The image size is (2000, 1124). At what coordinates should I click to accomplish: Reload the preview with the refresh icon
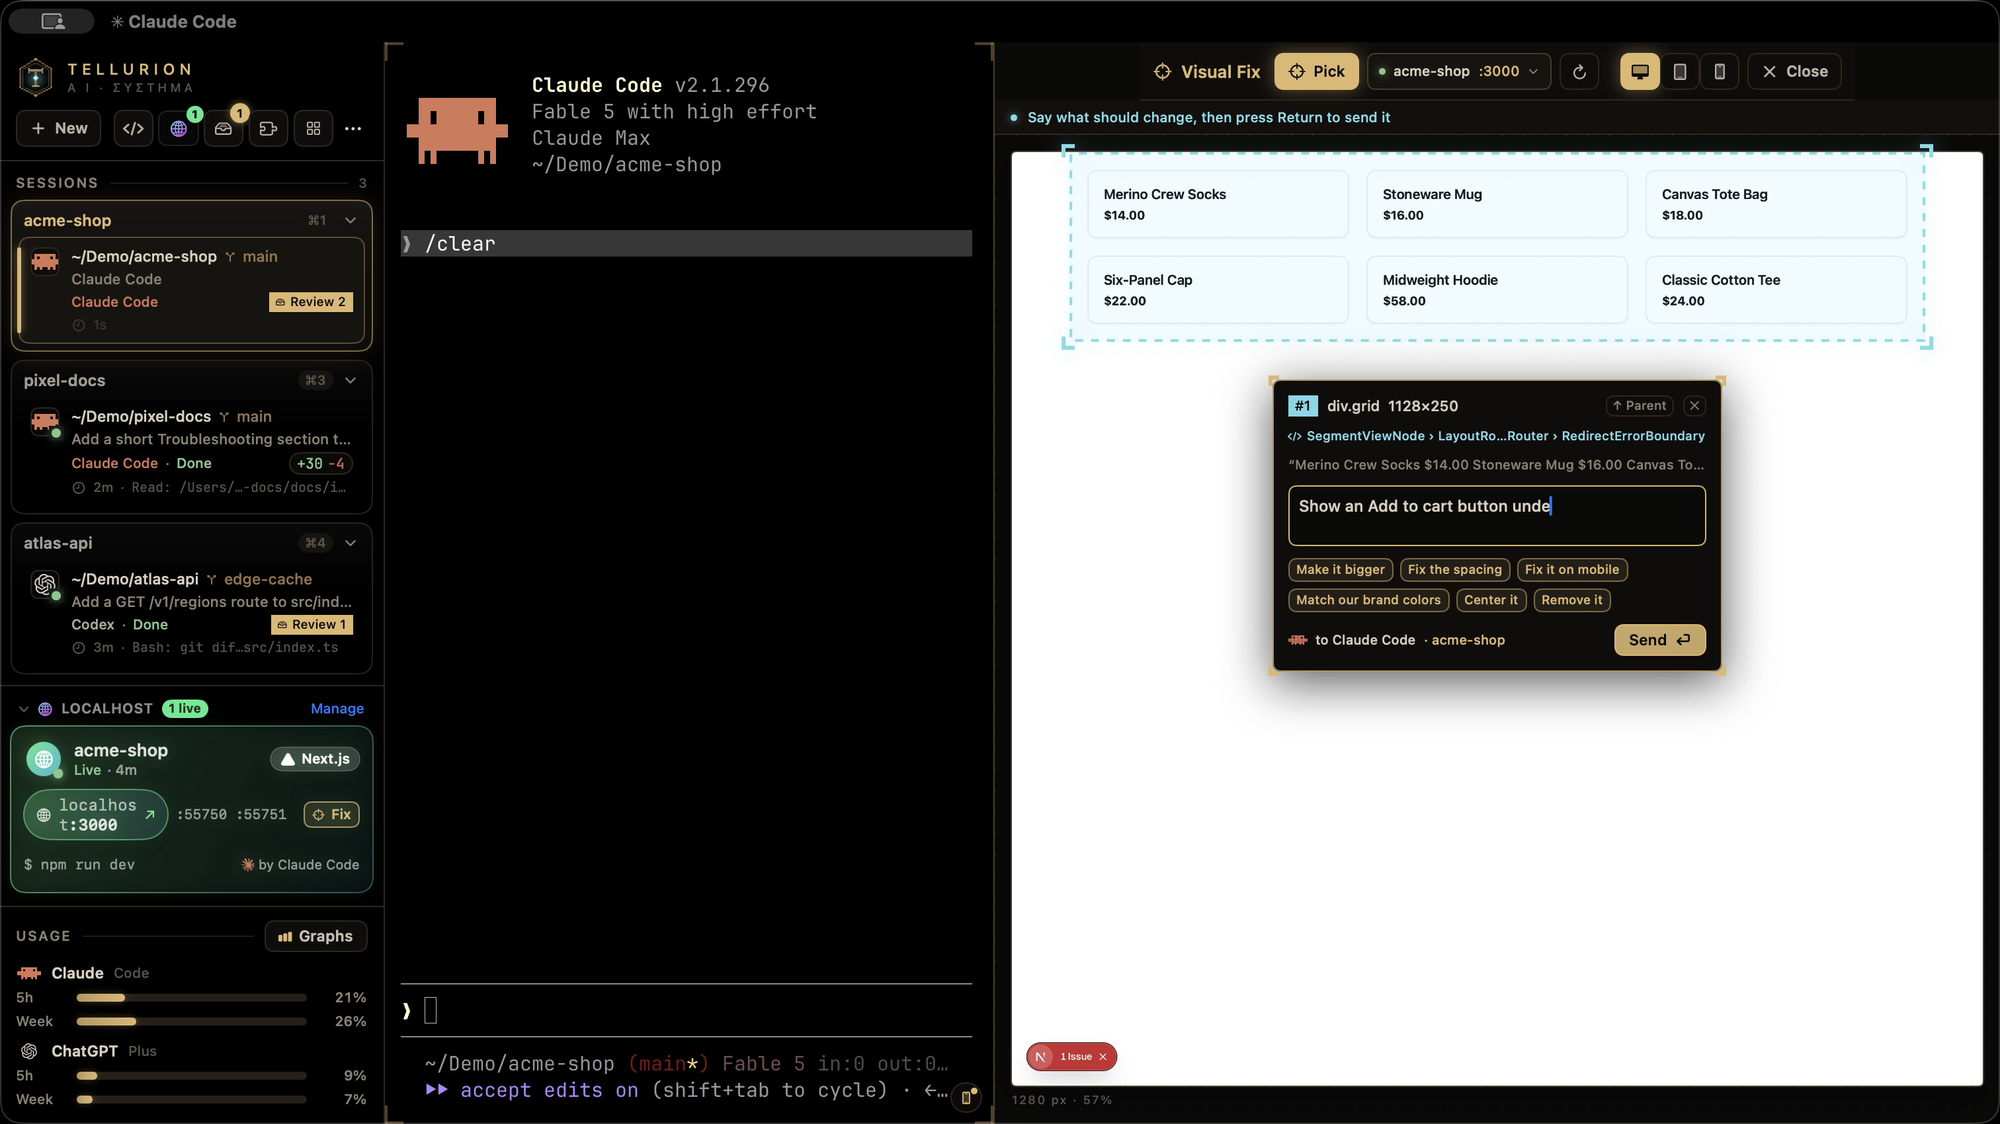1579,71
